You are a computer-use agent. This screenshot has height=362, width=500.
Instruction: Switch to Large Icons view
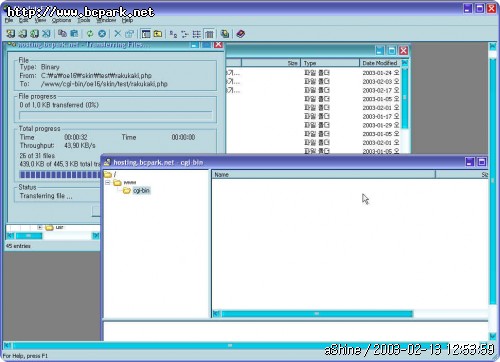tap(173, 34)
